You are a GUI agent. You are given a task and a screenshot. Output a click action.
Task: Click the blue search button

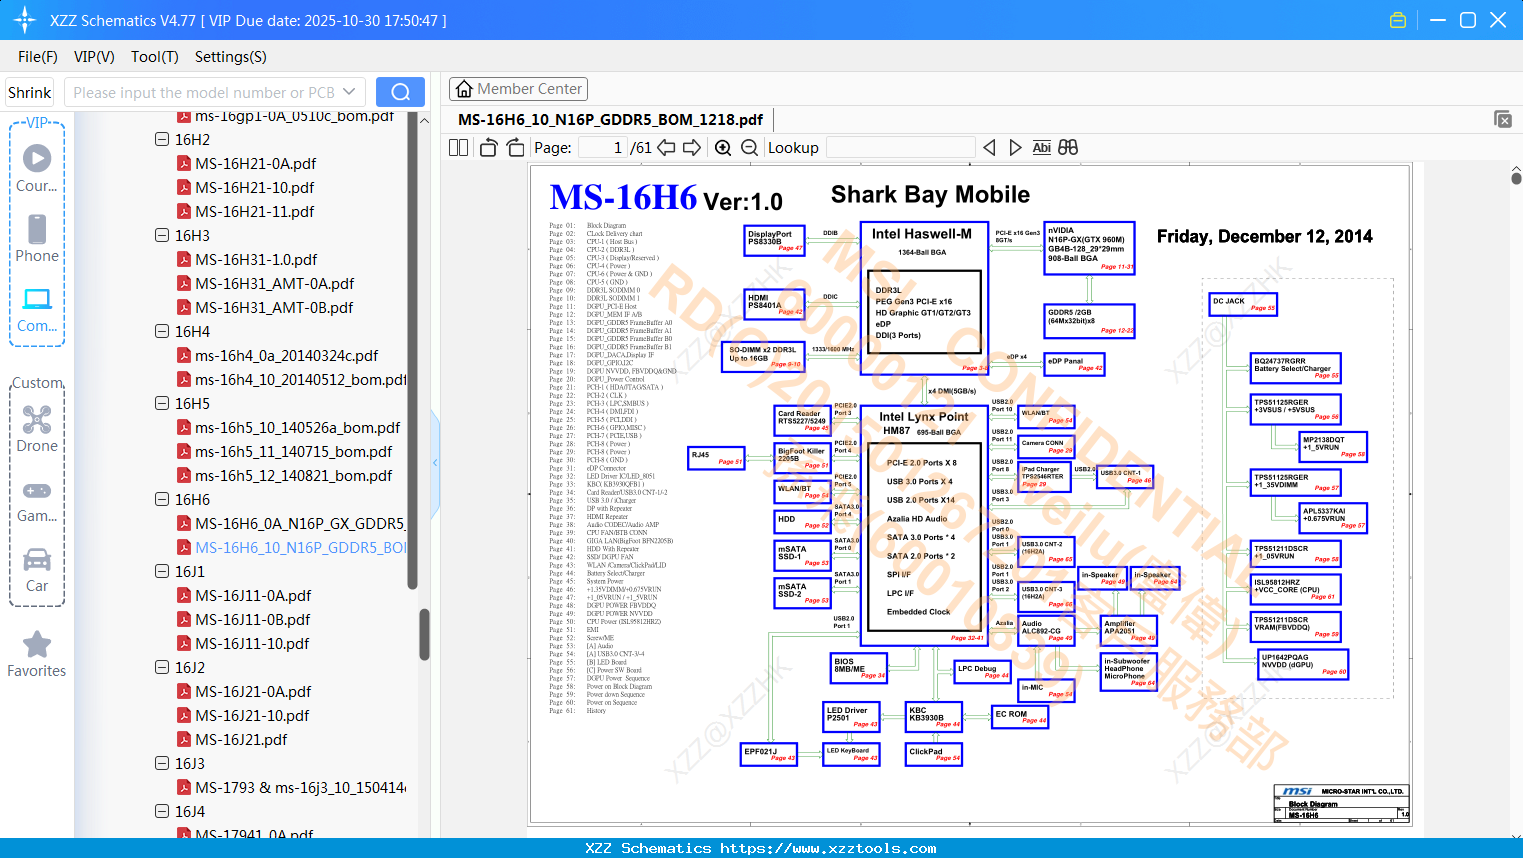point(400,92)
